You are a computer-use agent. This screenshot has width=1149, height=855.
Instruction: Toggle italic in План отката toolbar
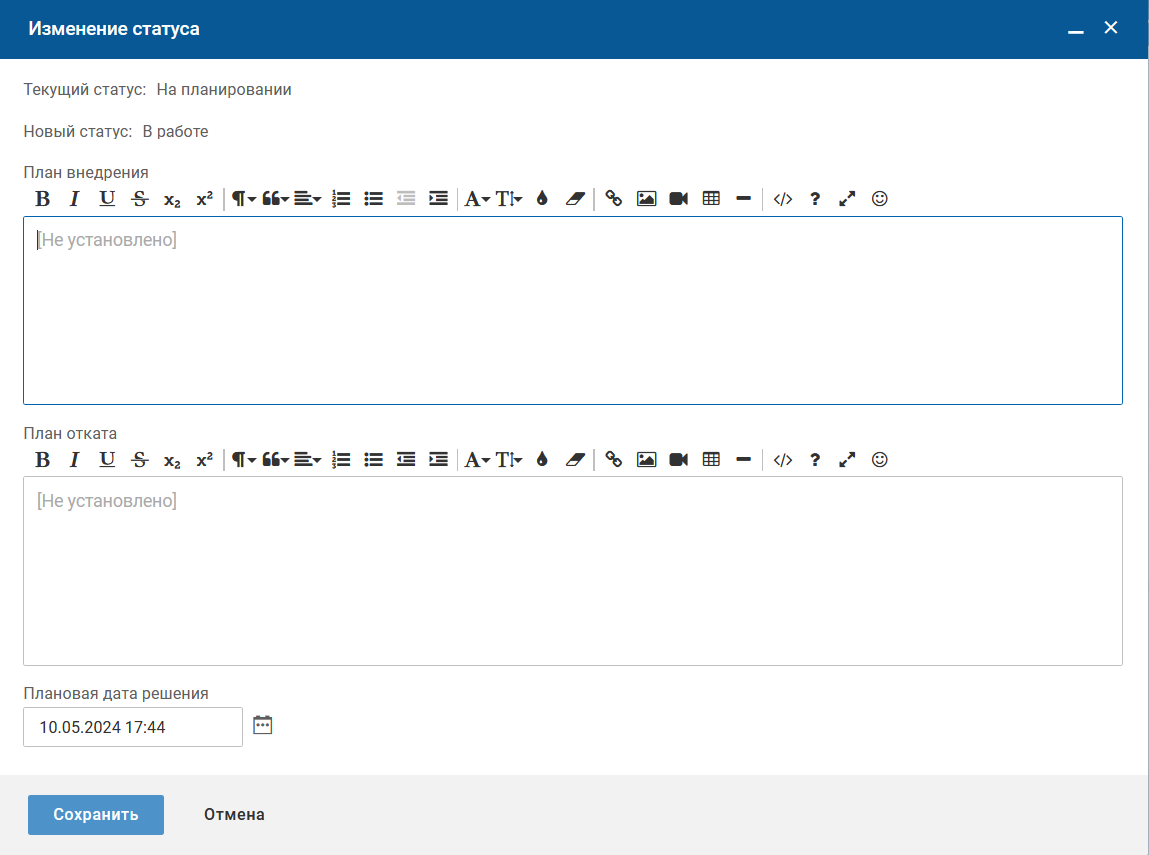tap(74, 460)
